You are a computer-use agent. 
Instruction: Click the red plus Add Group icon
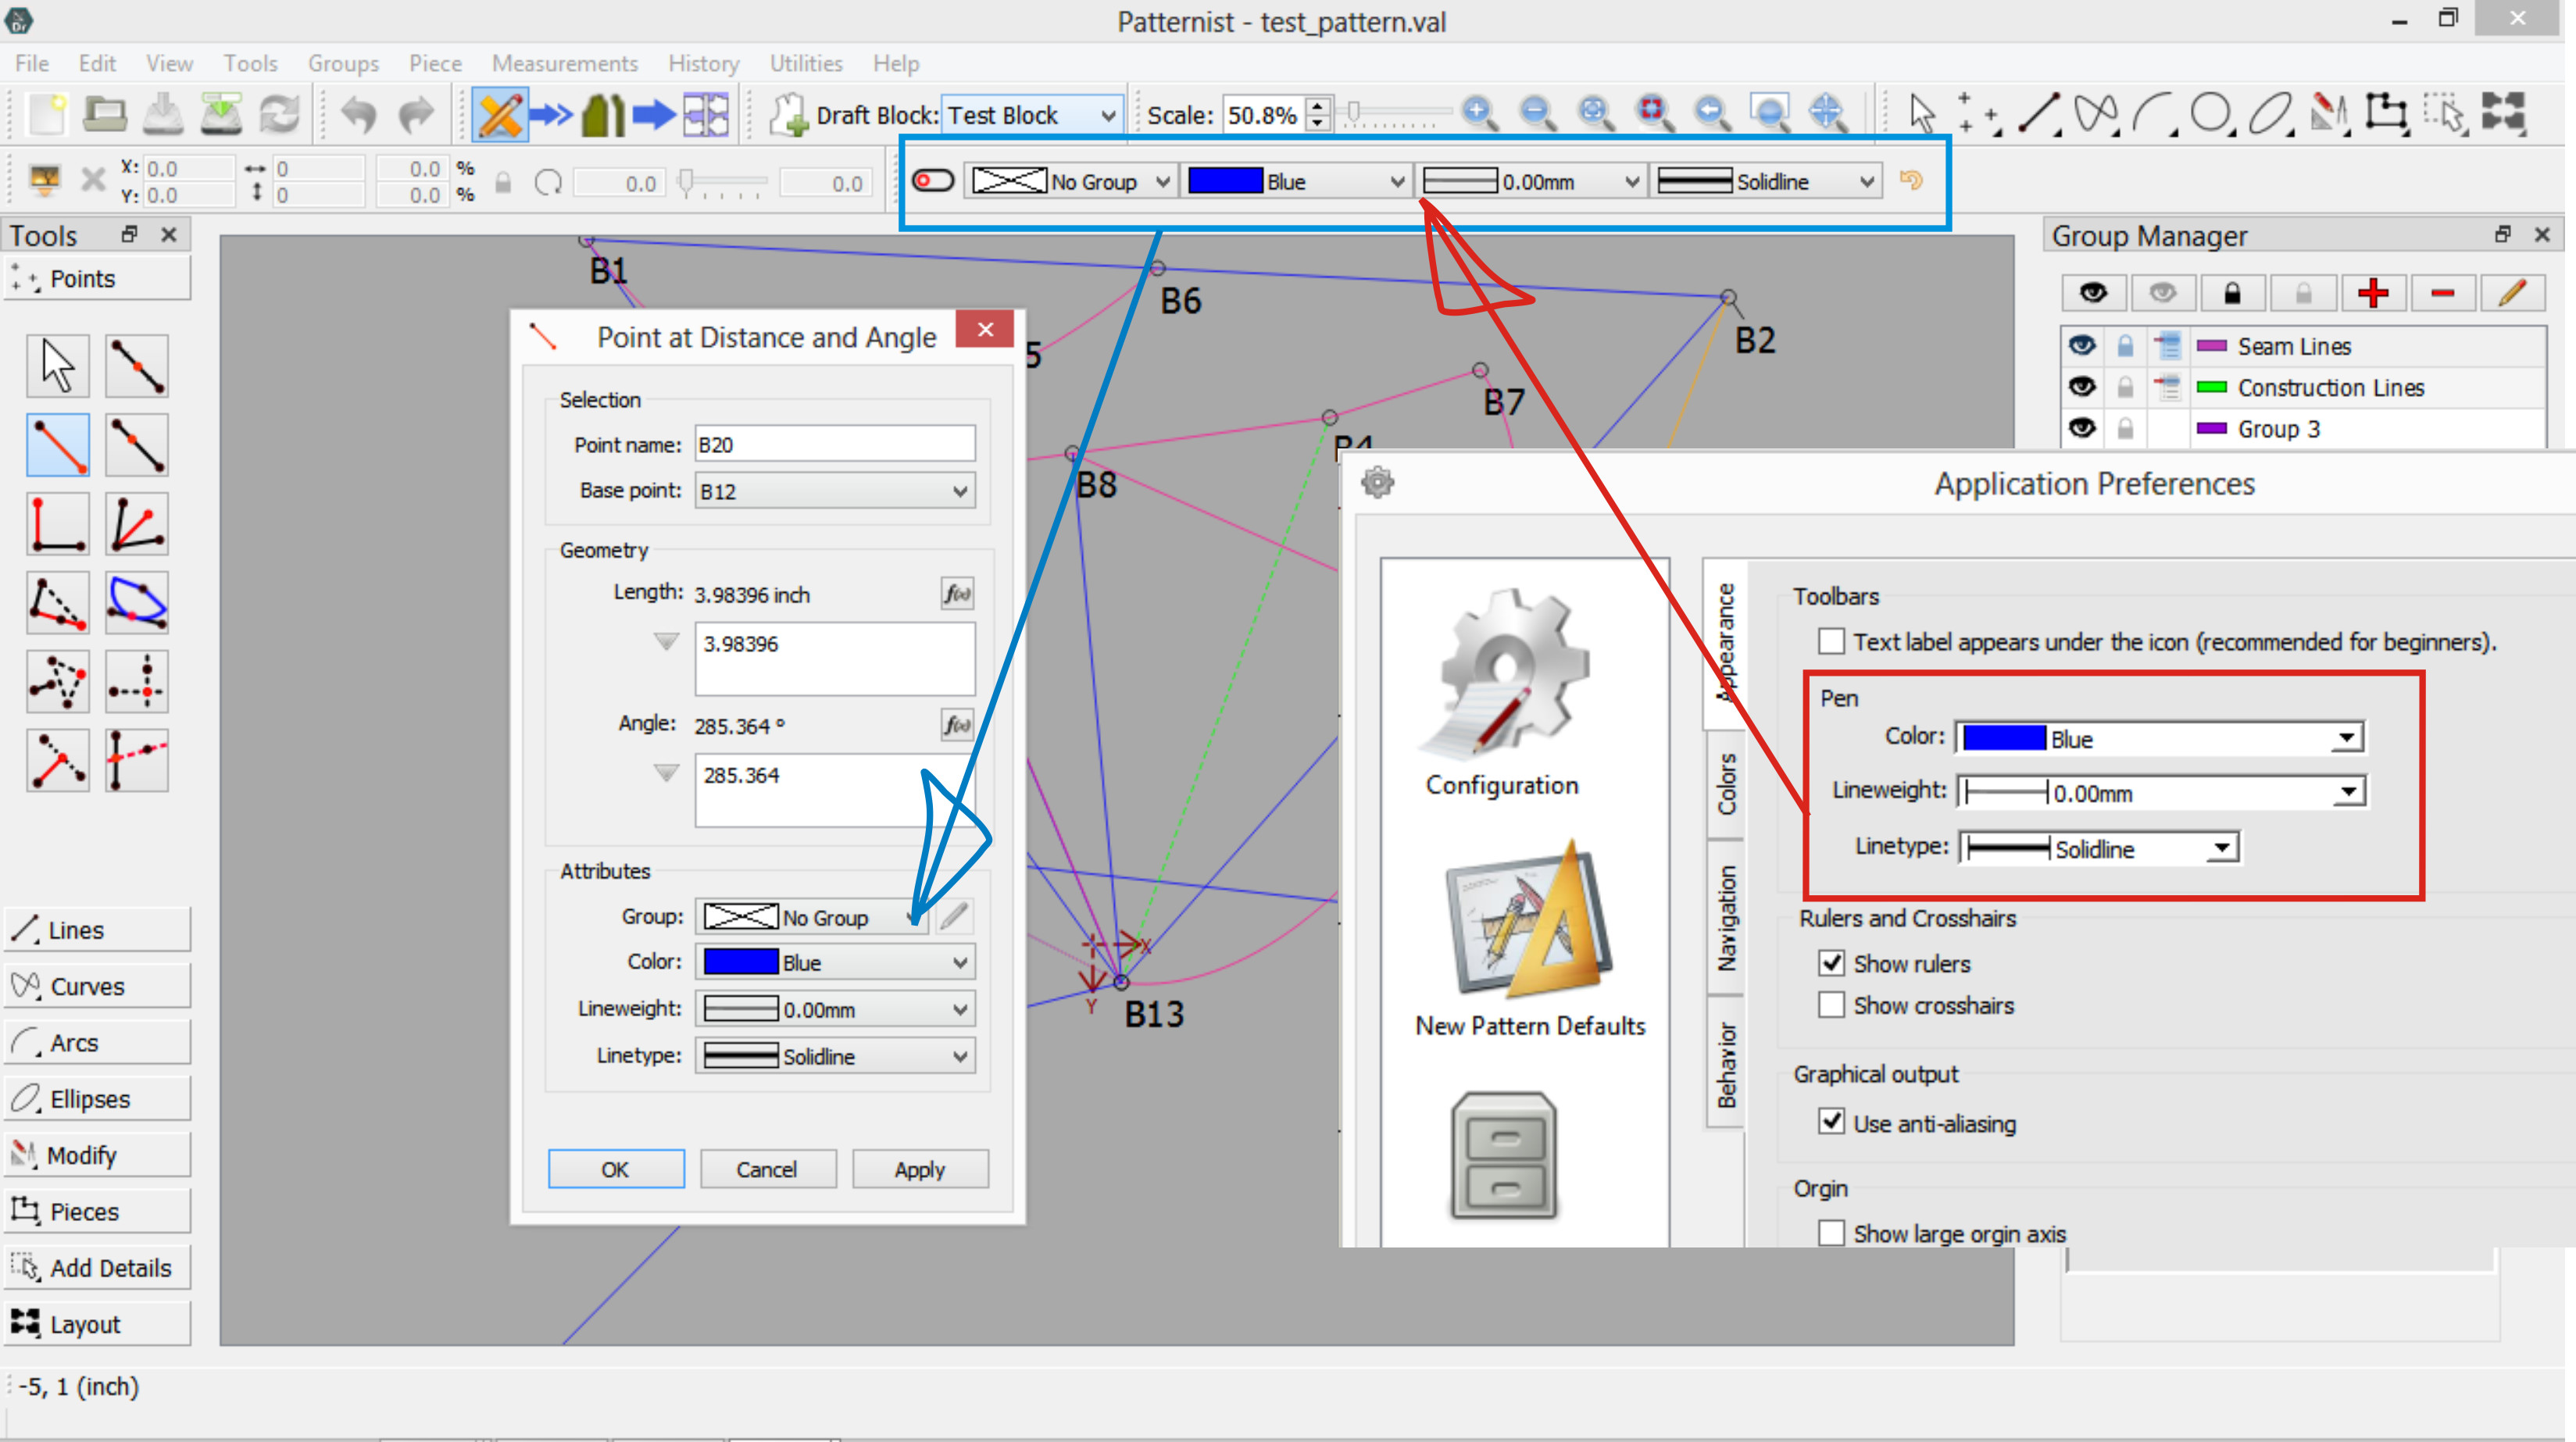pos(2372,293)
